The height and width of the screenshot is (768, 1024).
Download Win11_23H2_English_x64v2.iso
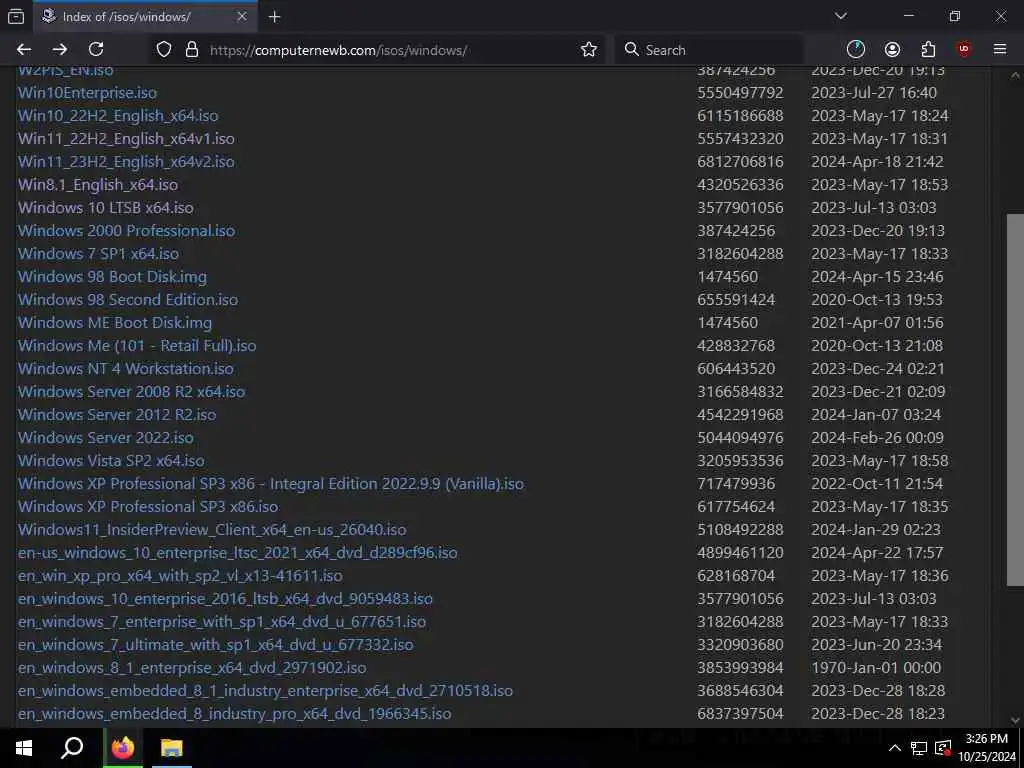coord(126,161)
